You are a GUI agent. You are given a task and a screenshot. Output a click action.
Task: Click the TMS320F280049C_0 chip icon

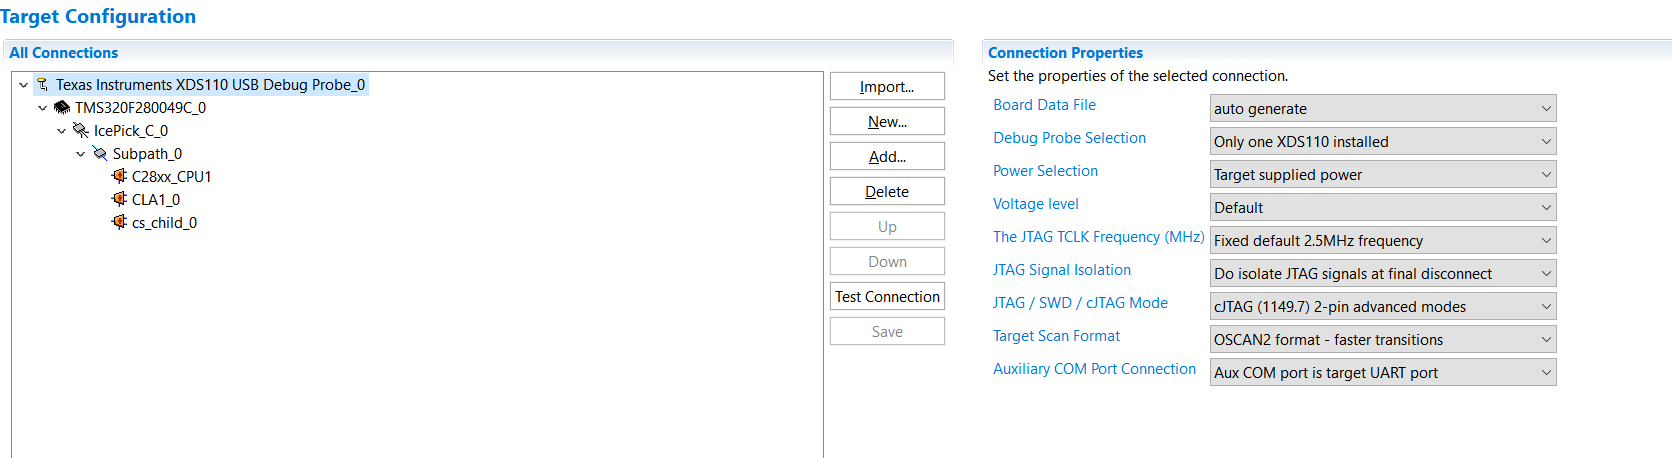coord(62,108)
